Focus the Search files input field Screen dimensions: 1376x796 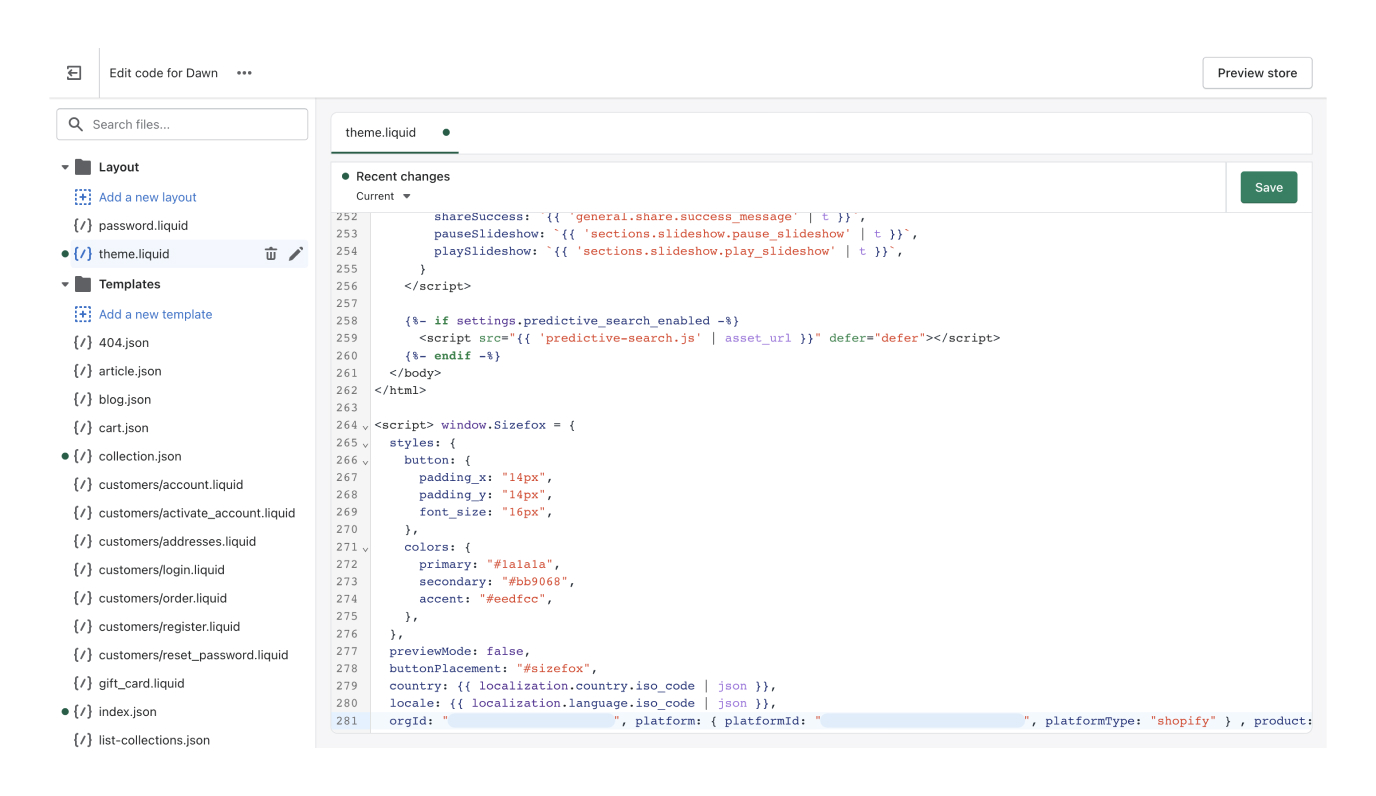coord(182,124)
